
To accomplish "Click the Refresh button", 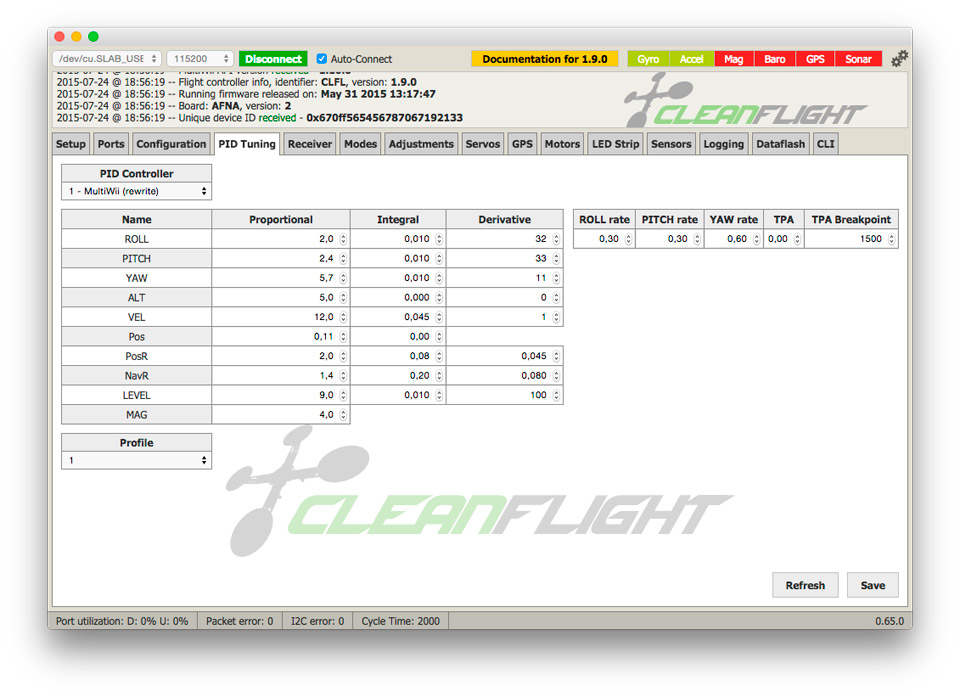I will (805, 585).
